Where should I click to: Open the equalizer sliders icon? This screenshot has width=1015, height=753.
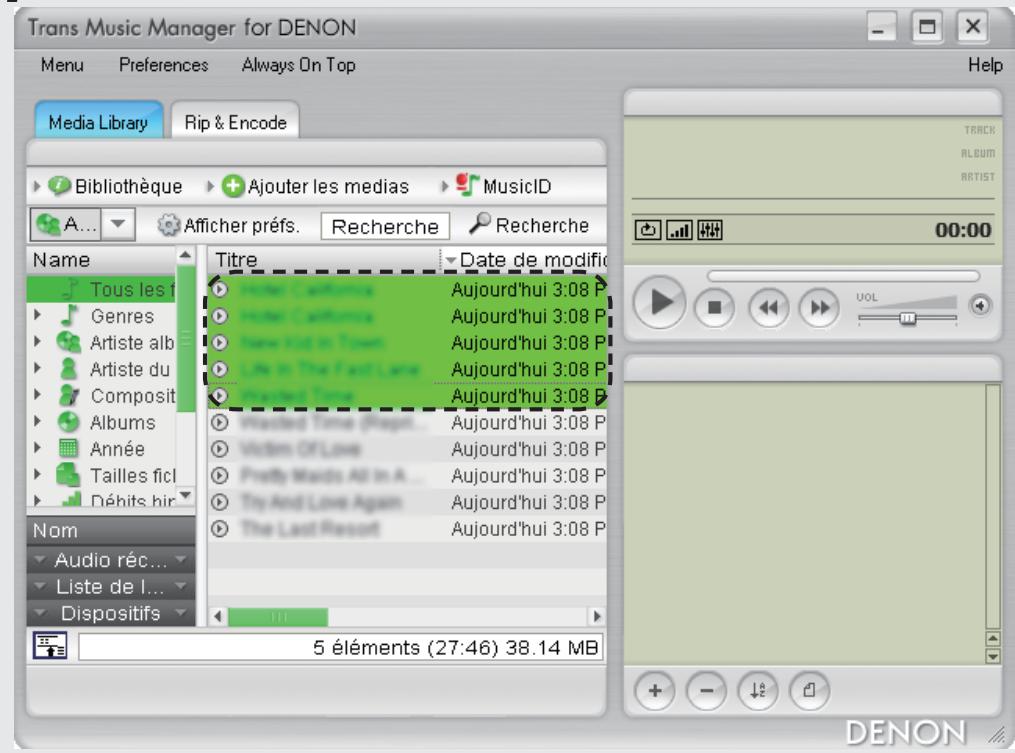710,230
